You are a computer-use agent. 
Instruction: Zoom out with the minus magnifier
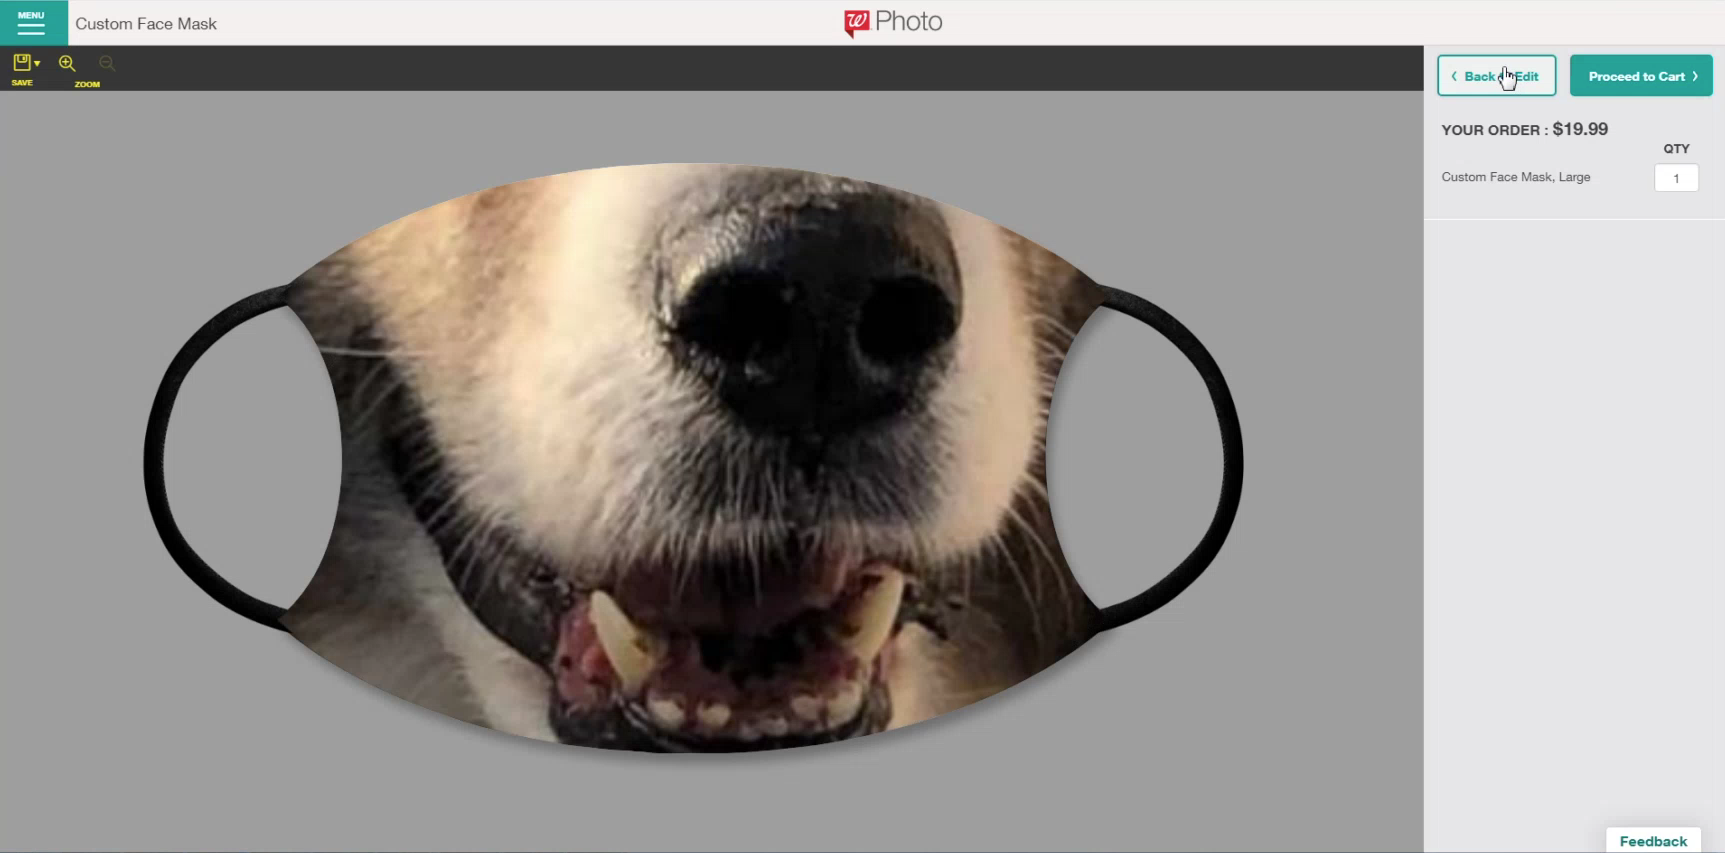click(x=107, y=64)
